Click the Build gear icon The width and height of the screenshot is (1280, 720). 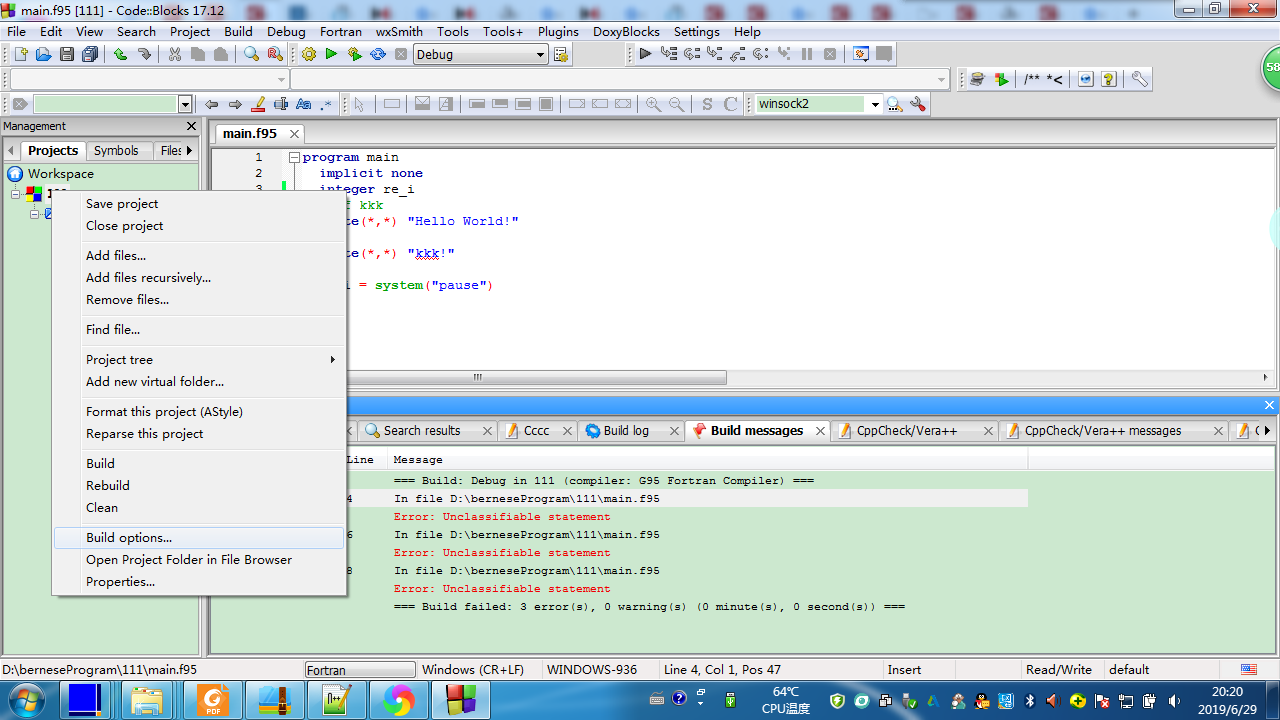309,54
